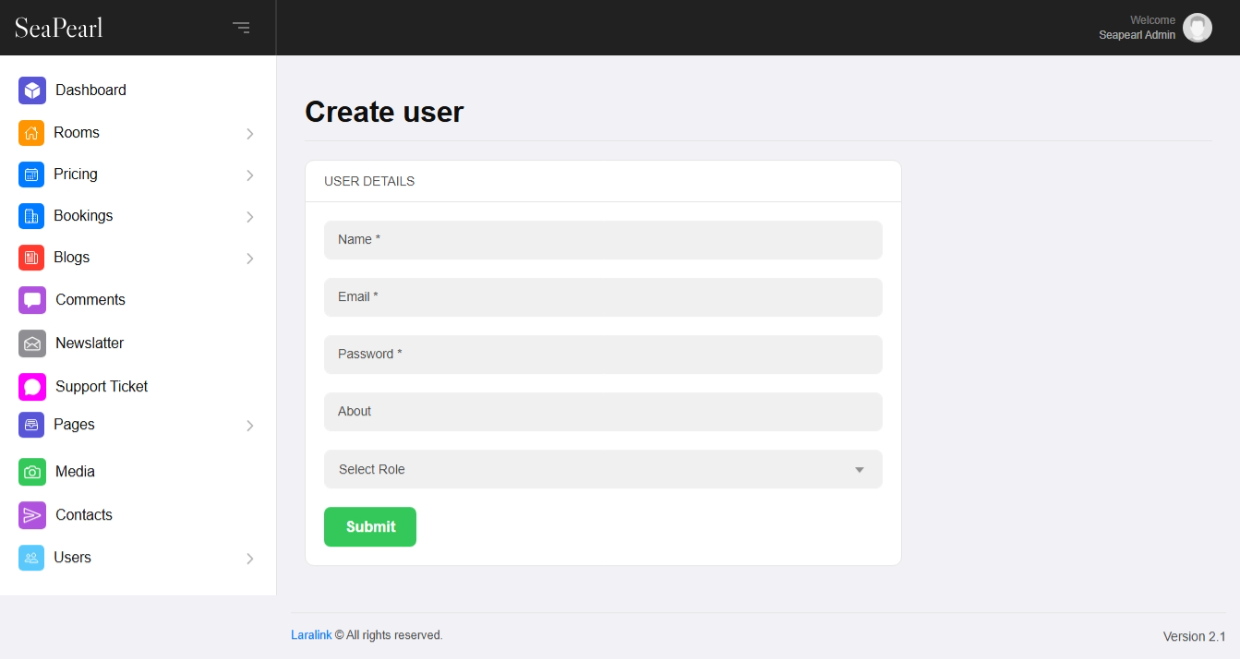Open the Users menu item
The width and height of the screenshot is (1240, 659).
click(x=72, y=558)
